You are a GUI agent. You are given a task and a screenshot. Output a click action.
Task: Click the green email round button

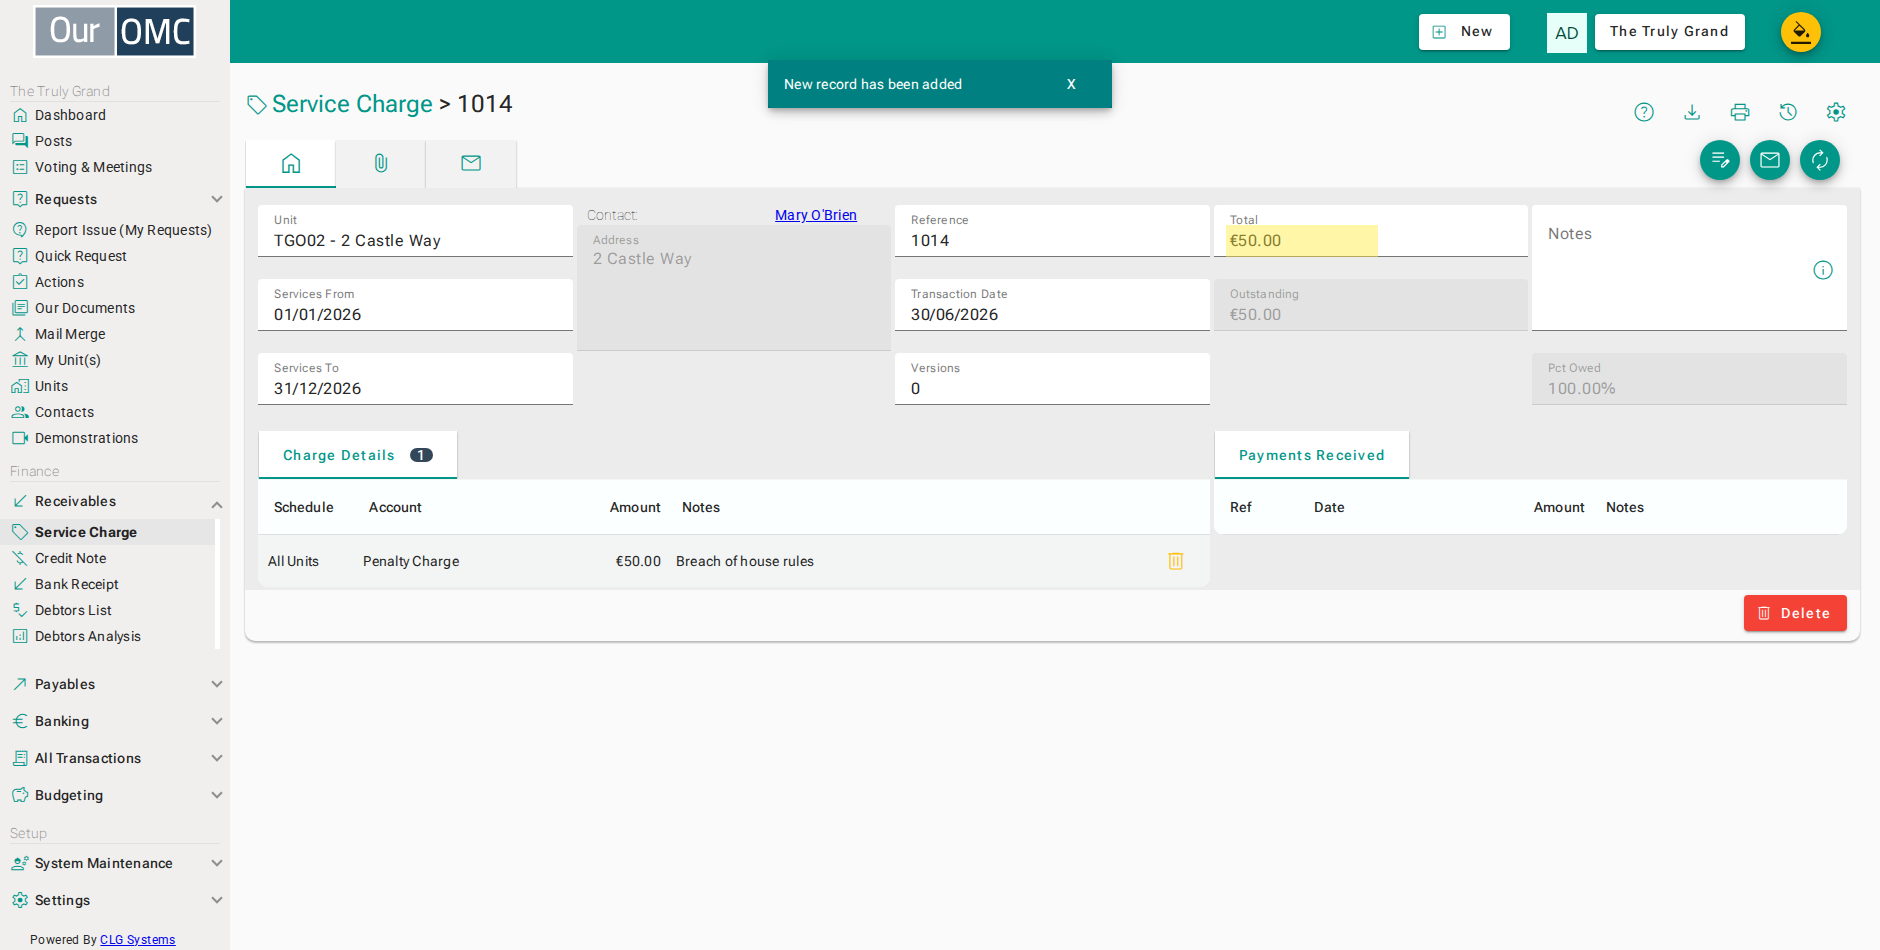[x=1770, y=160]
